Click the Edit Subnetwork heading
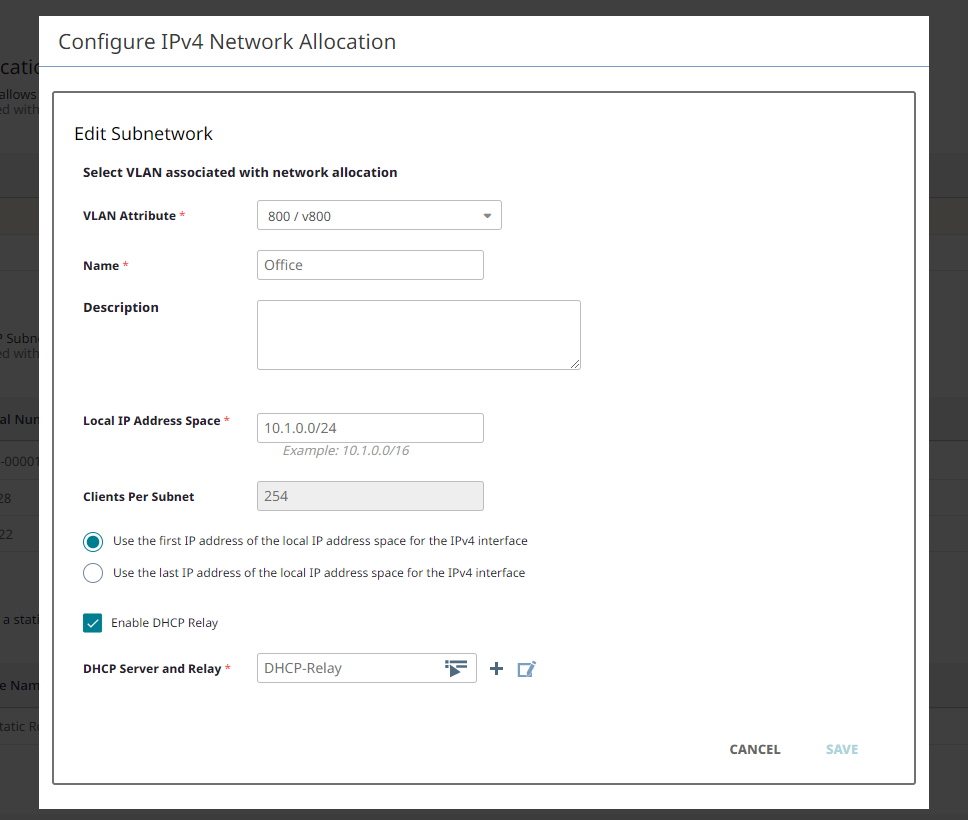 click(x=143, y=133)
